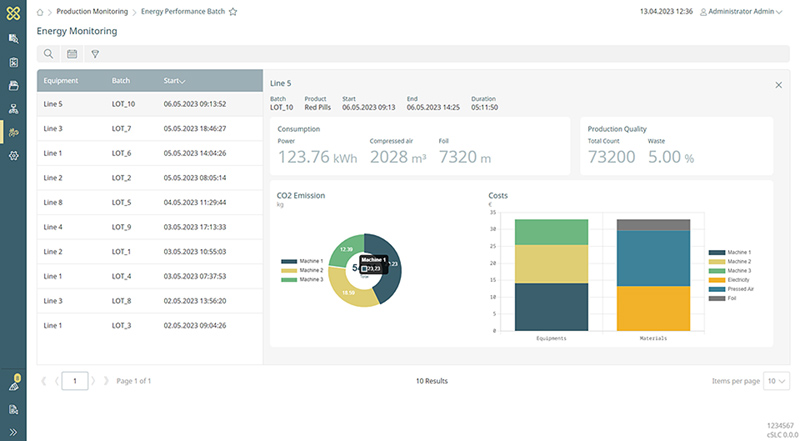Screen dimensions: 800x441
Task: Click the search magnifier icon in toolbar
Action: click(x=48, y=54)
